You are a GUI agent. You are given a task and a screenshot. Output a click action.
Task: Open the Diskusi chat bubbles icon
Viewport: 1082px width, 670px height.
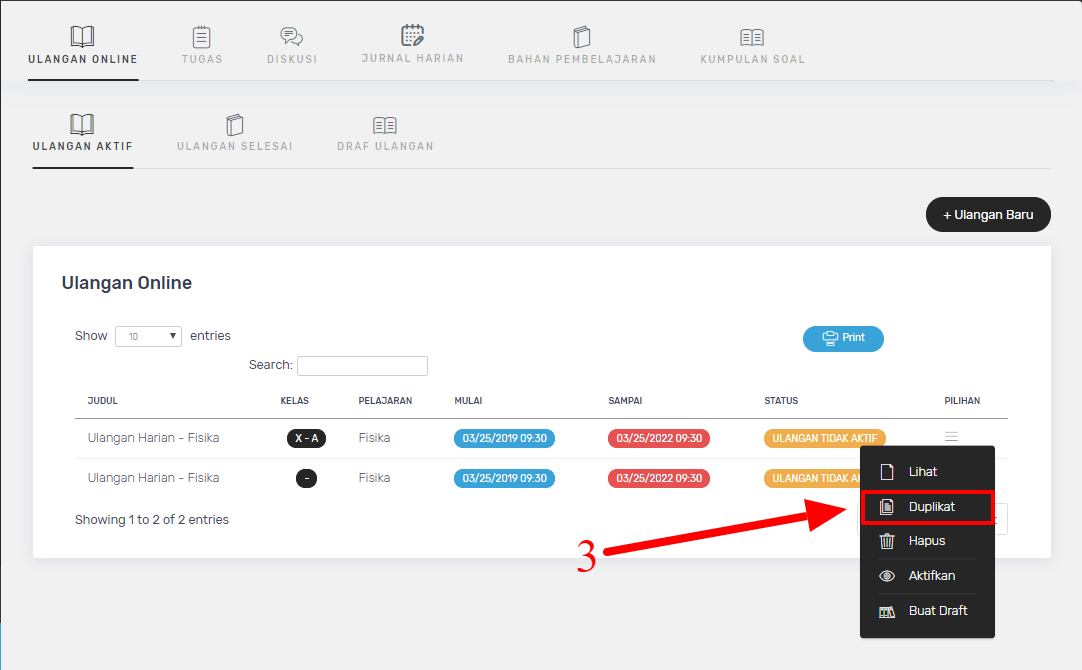pyautogui.click(x=292, y=37)
